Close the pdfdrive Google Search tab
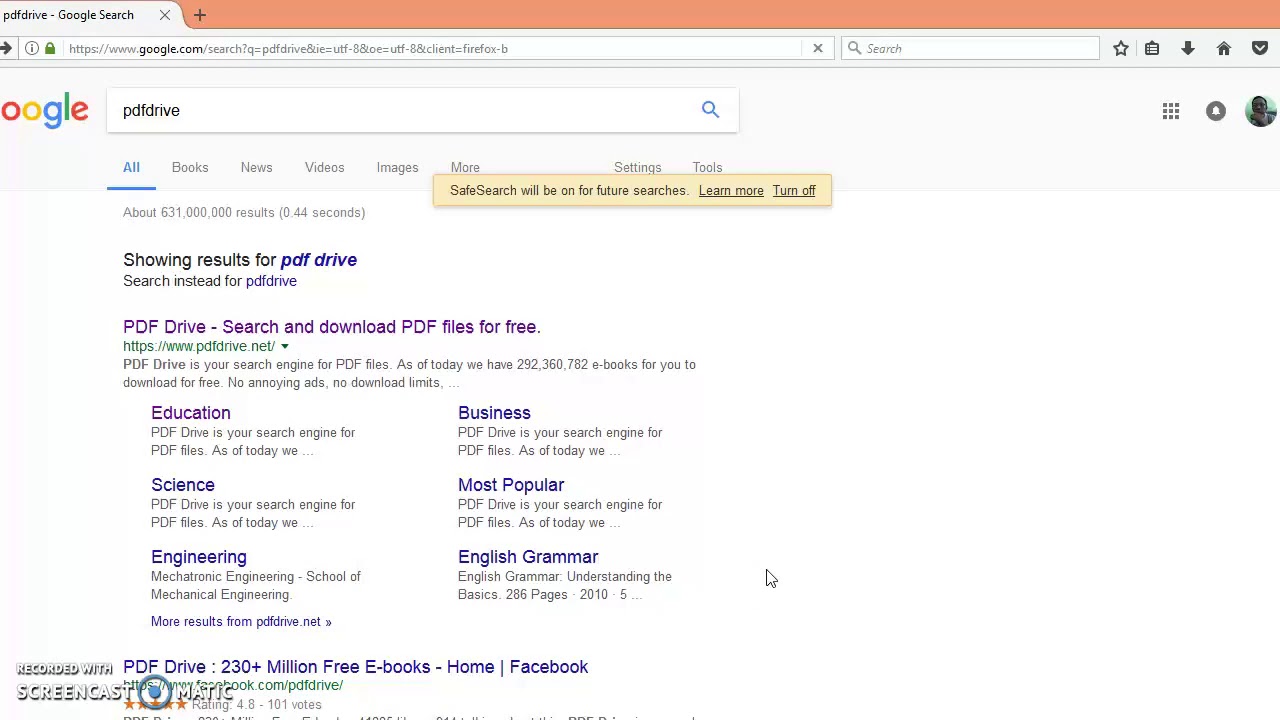 tap(165, 15)
